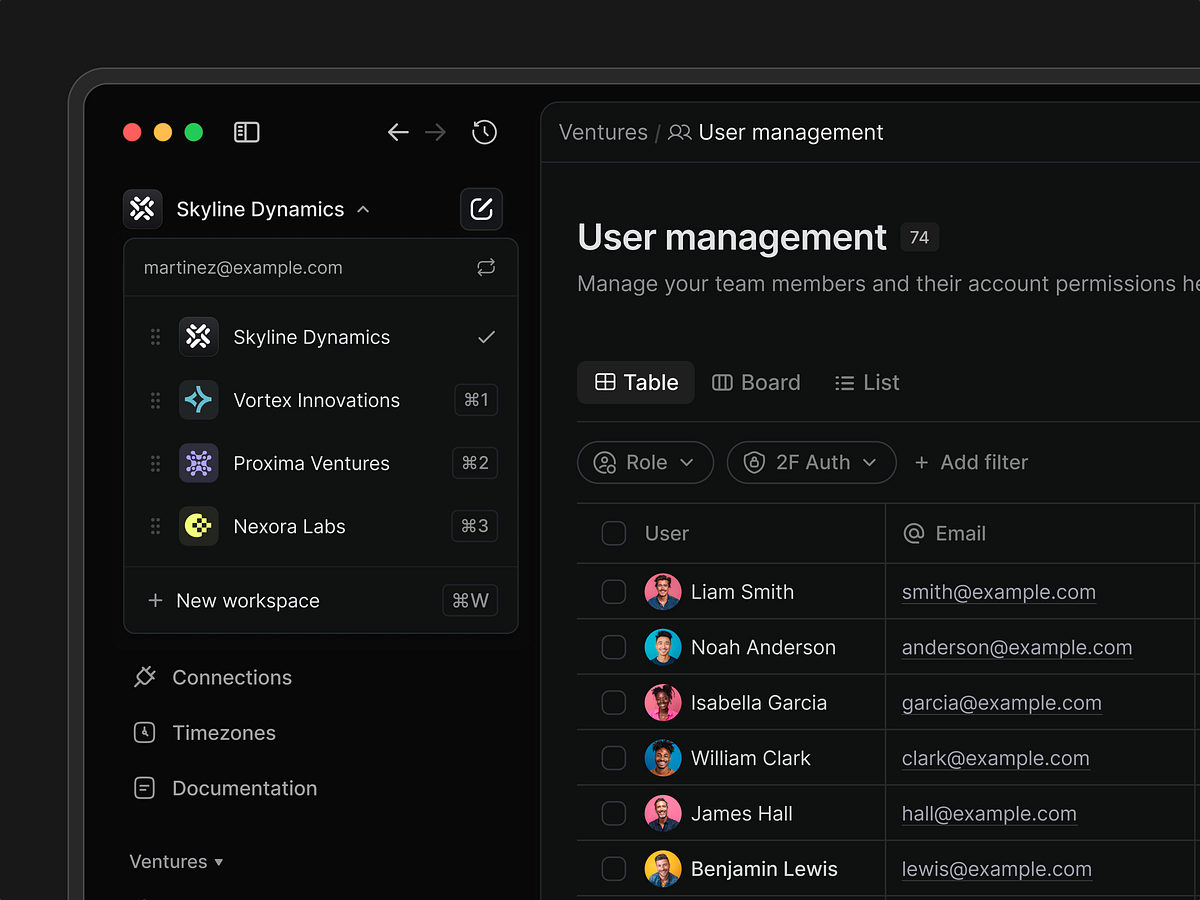The height and width of the screenshot is (900, 1200).
Task: Switch to the List view tab
Action: (867, 382)
